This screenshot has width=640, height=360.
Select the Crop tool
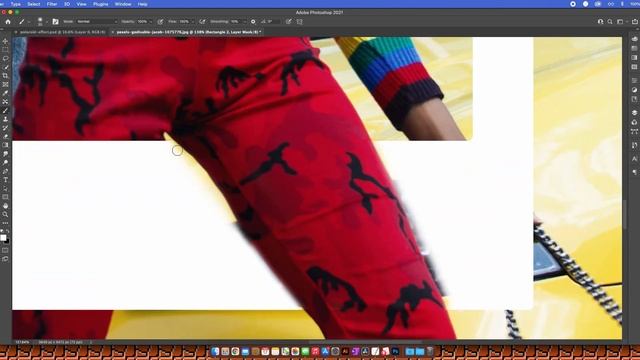tap(5, 76)
